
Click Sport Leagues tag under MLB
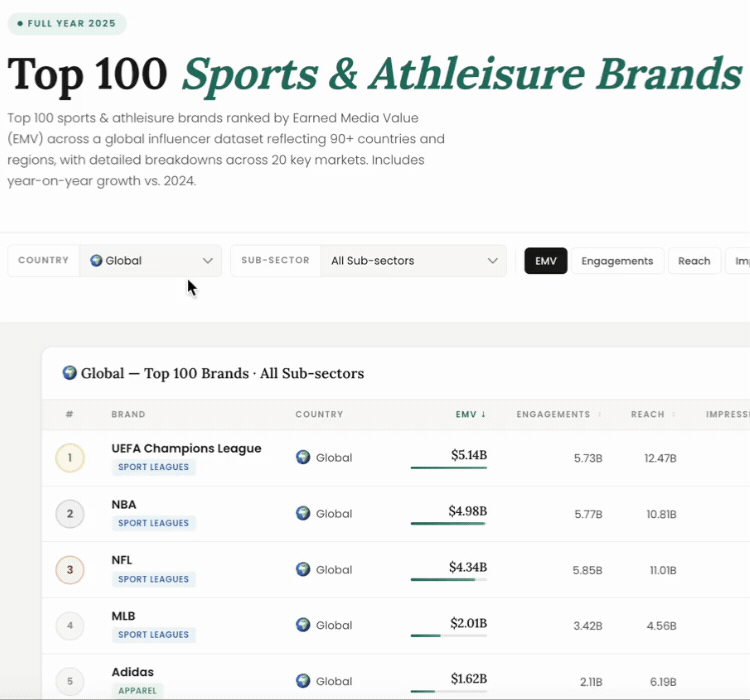154,634
